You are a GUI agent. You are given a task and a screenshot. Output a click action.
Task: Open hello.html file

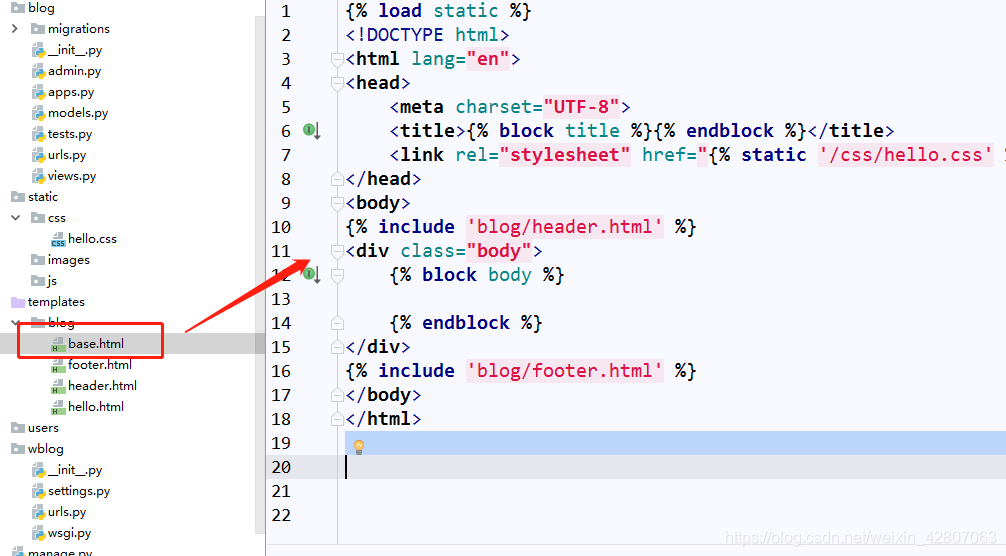96,407
